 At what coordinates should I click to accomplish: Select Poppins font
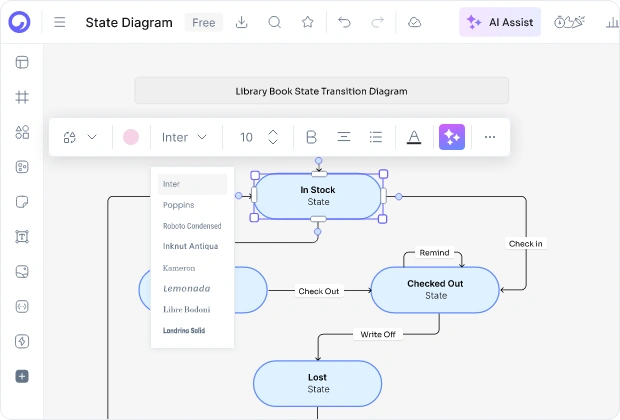tap(179, 205)
